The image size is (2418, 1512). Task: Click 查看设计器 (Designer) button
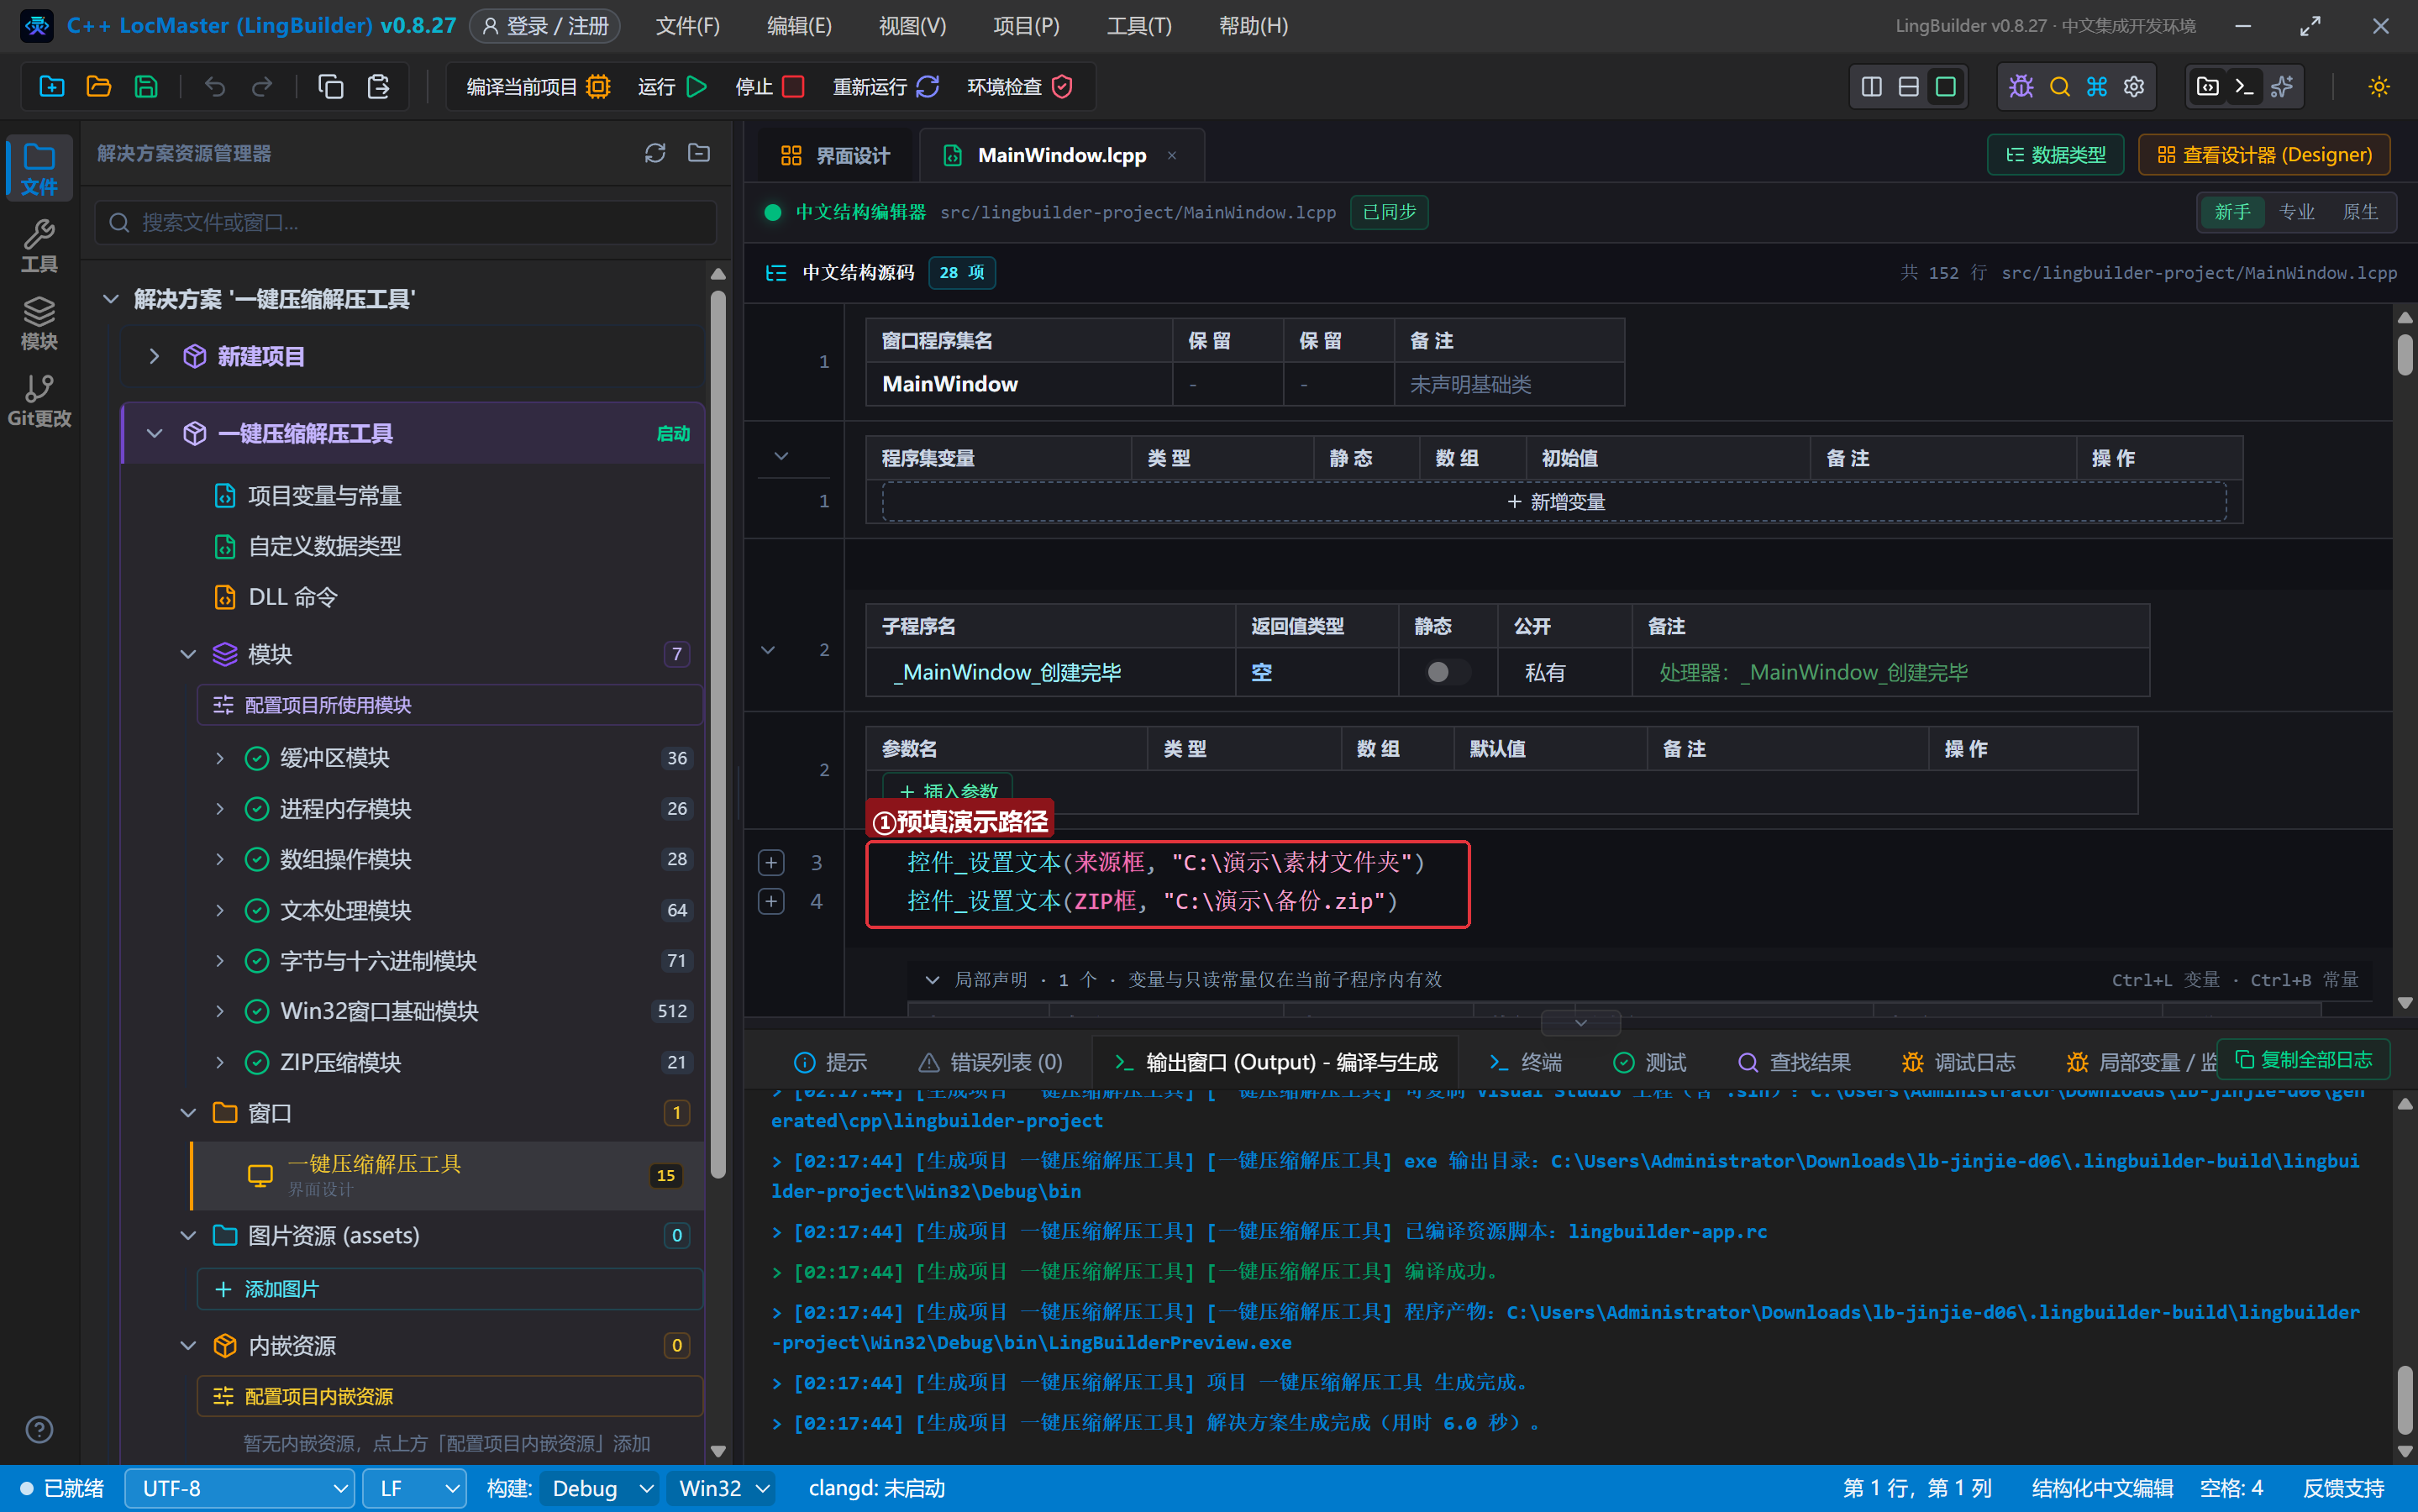click(x=2264, y=155)
